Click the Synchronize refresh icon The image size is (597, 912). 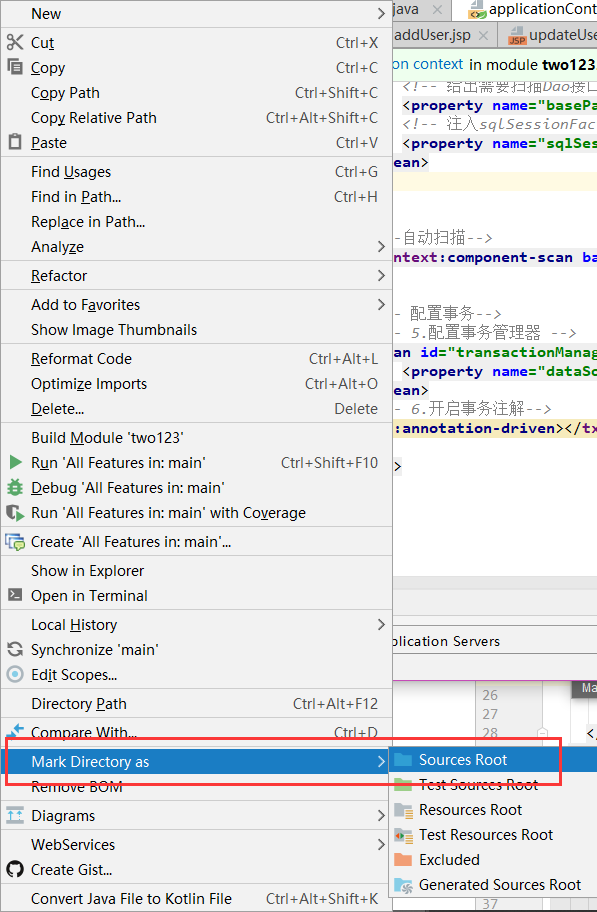(x=15, y=649)
